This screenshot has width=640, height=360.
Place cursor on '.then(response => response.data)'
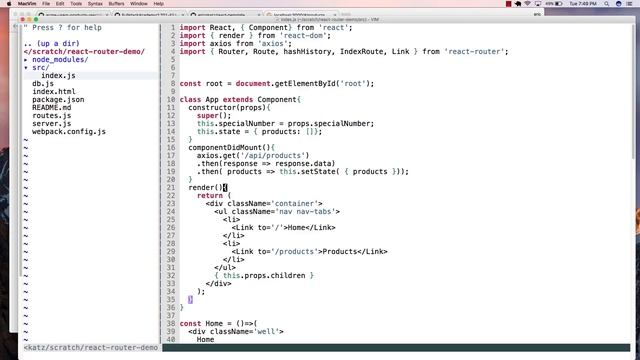click(x=266, y=164)
